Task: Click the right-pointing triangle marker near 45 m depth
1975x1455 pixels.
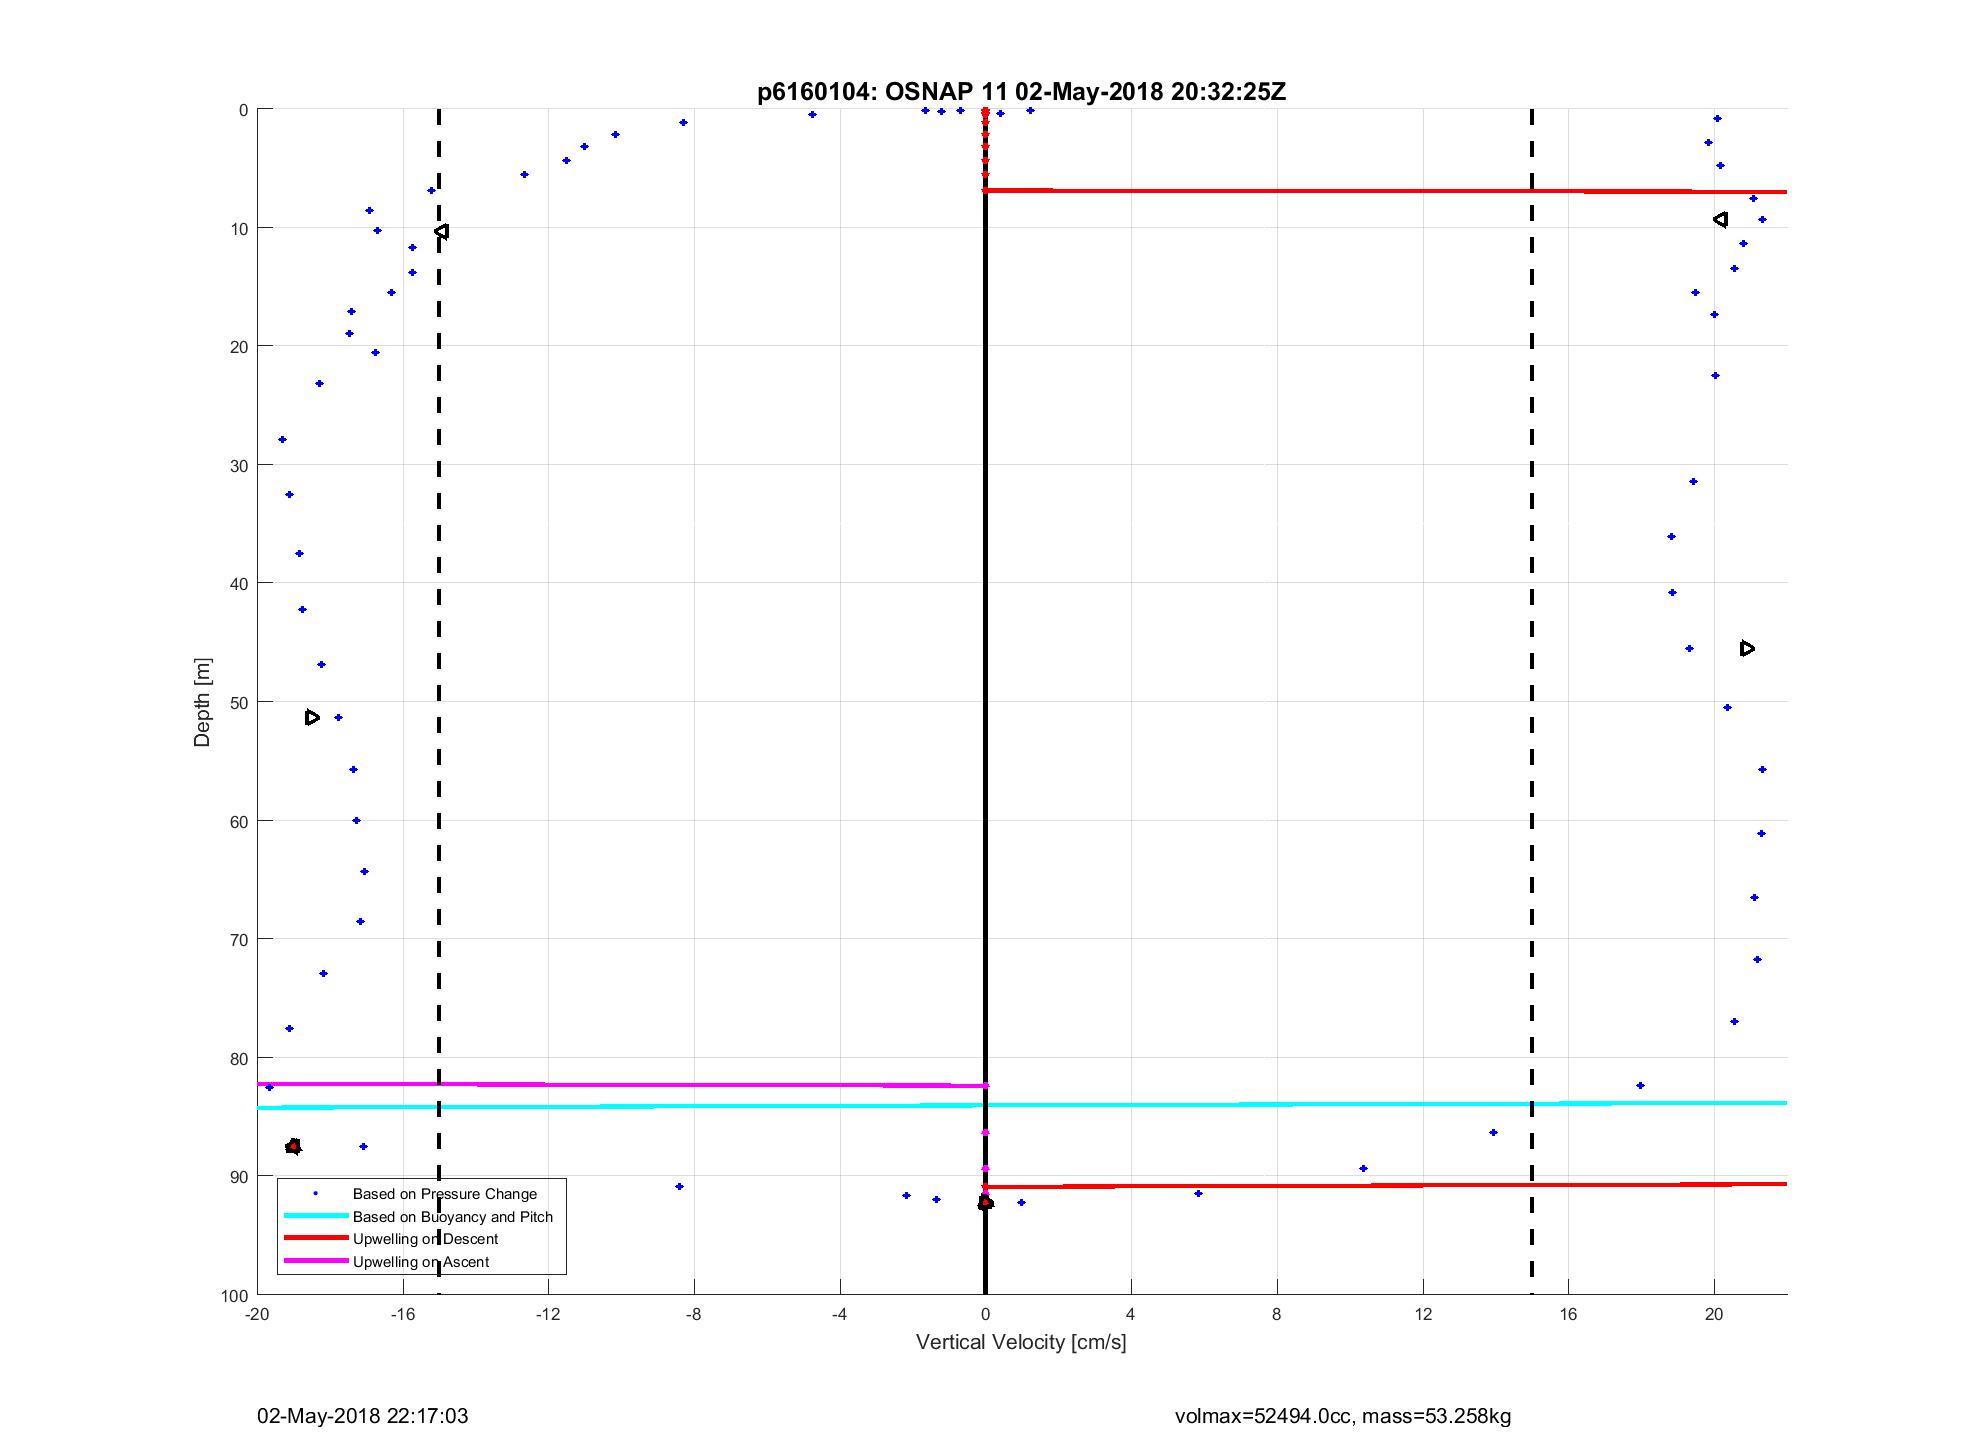Action: [x=1747, y=648]
